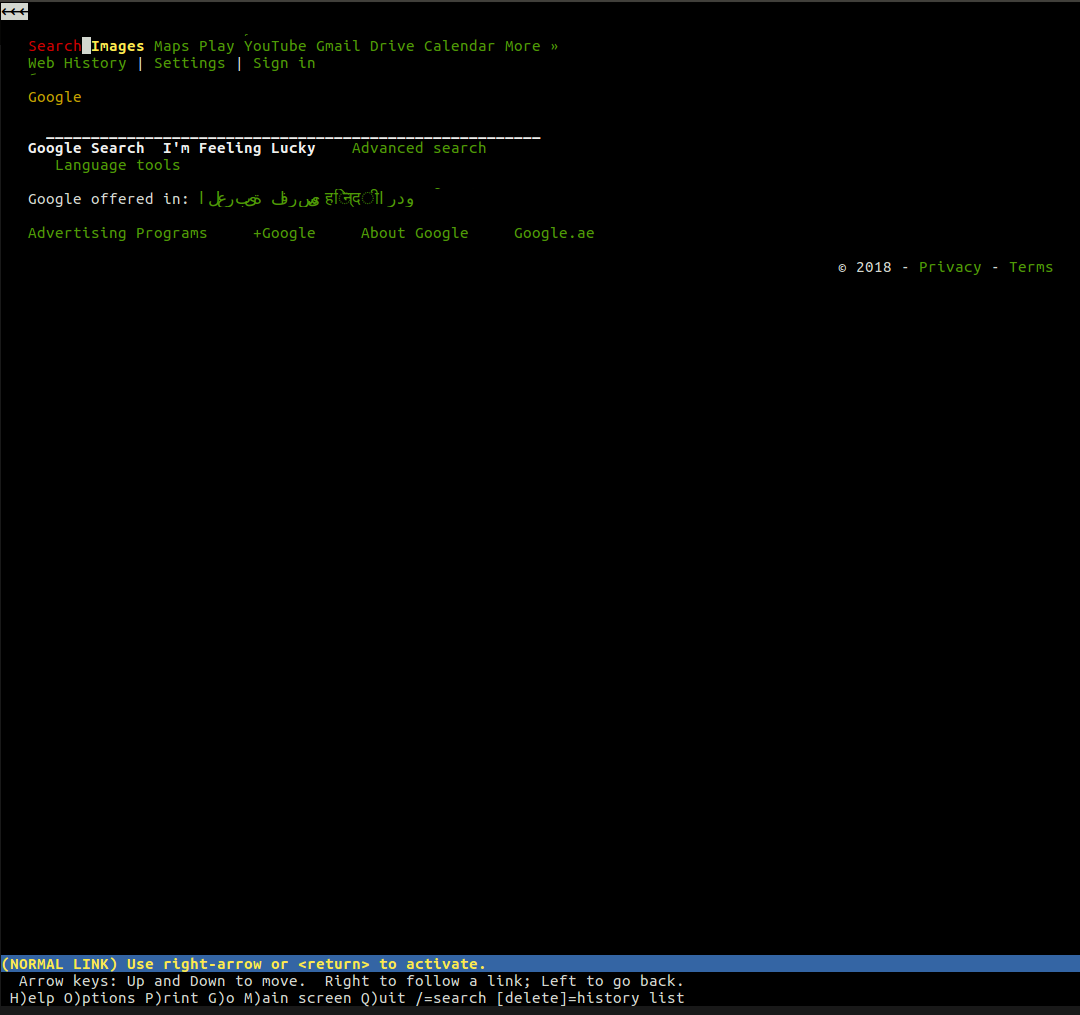
Task: Click the red Search text
Action: tap(54, 46)
